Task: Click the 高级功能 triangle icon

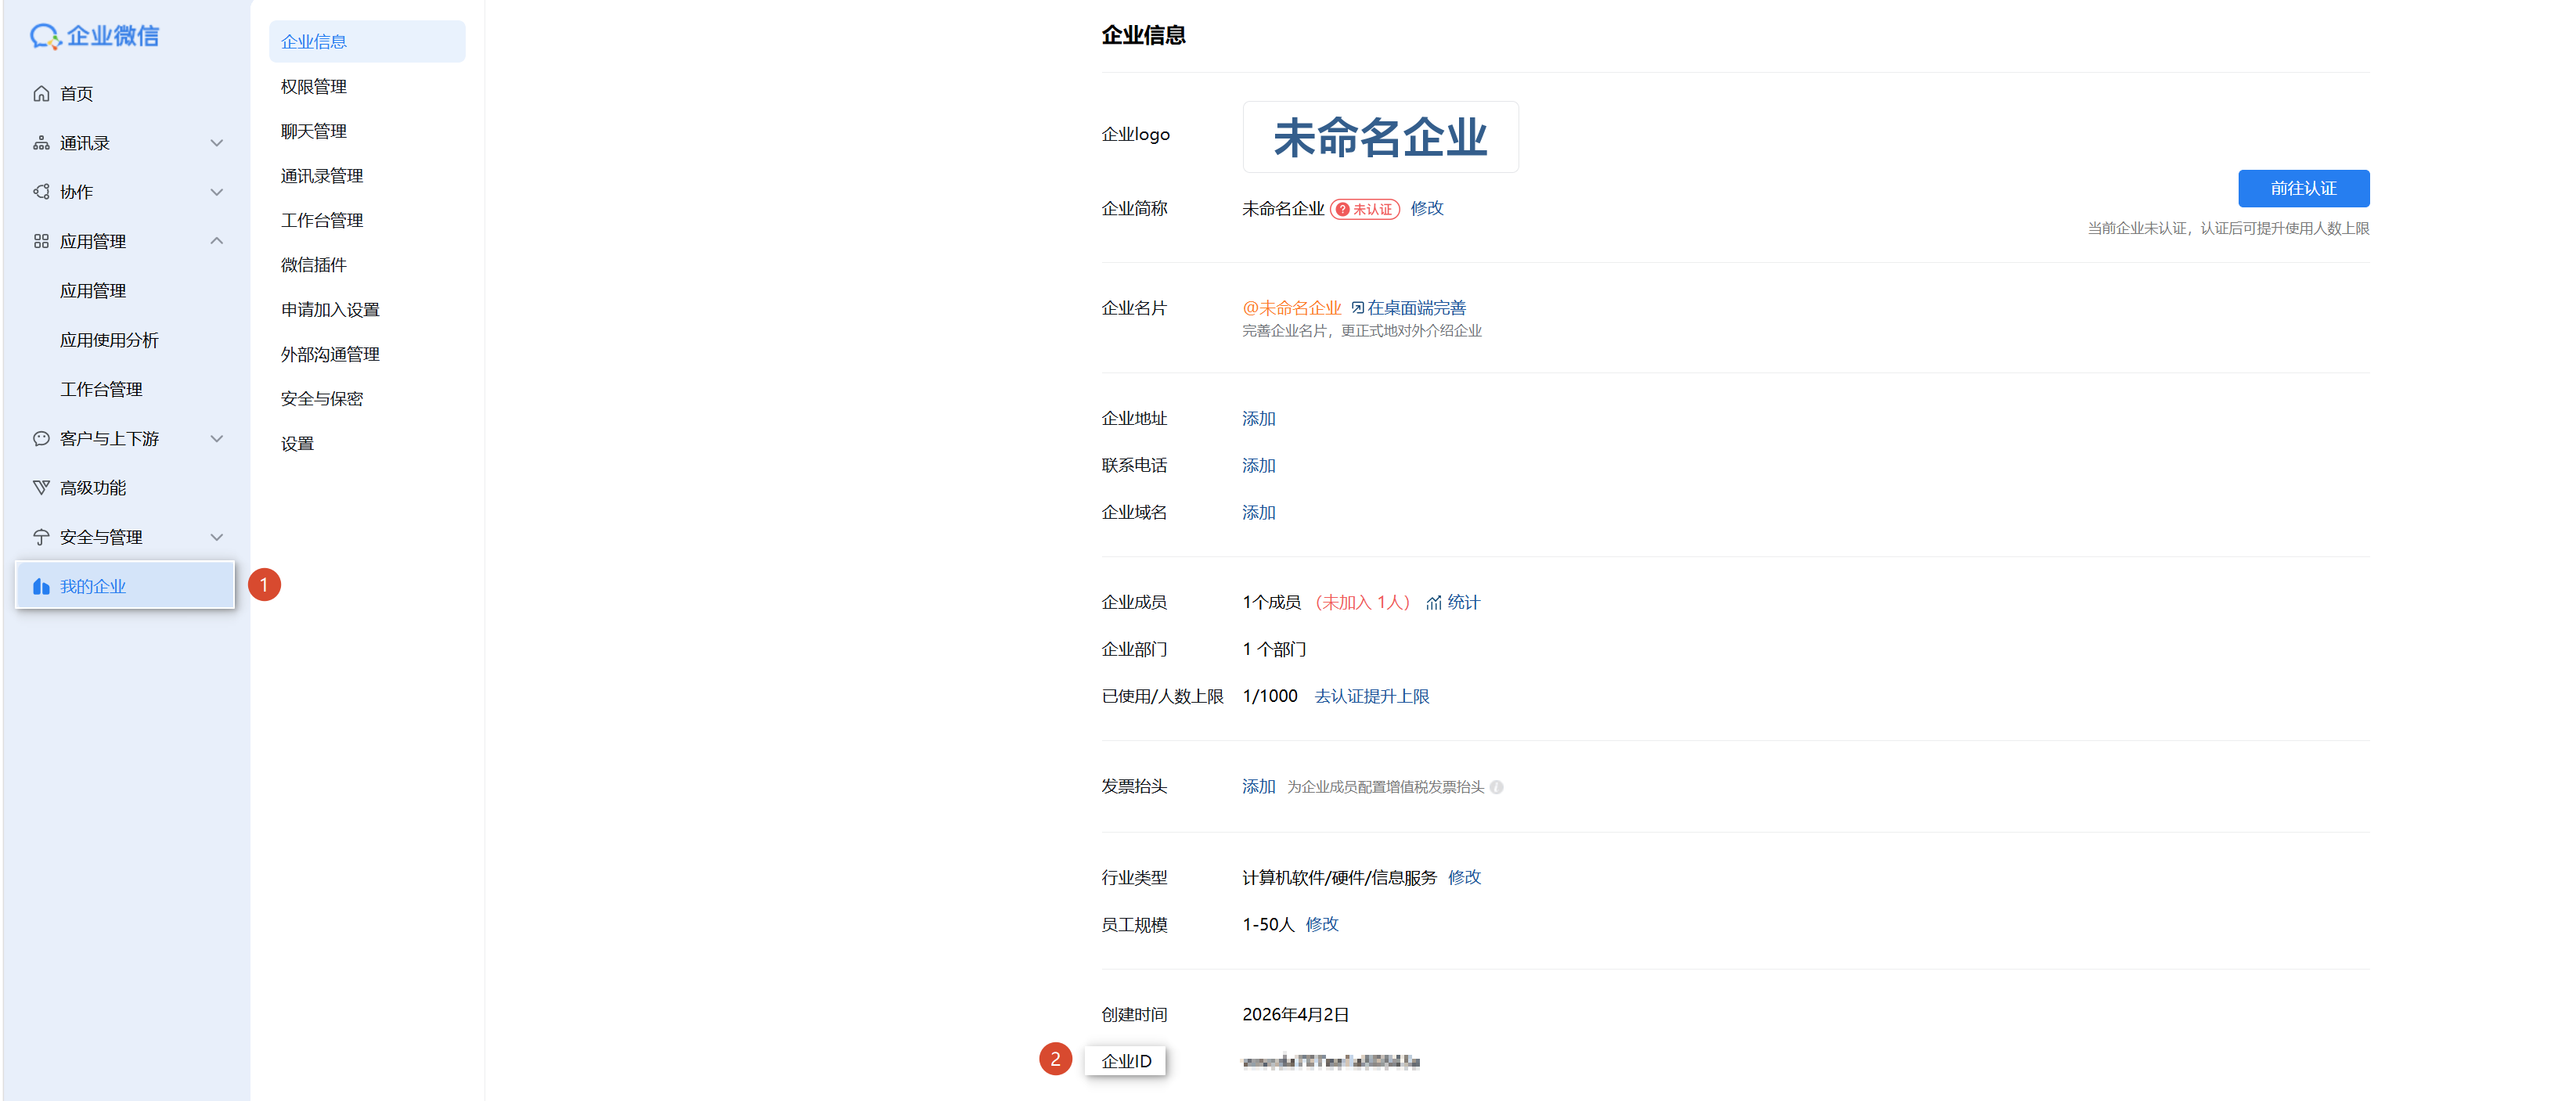Action: click(41, 488)
